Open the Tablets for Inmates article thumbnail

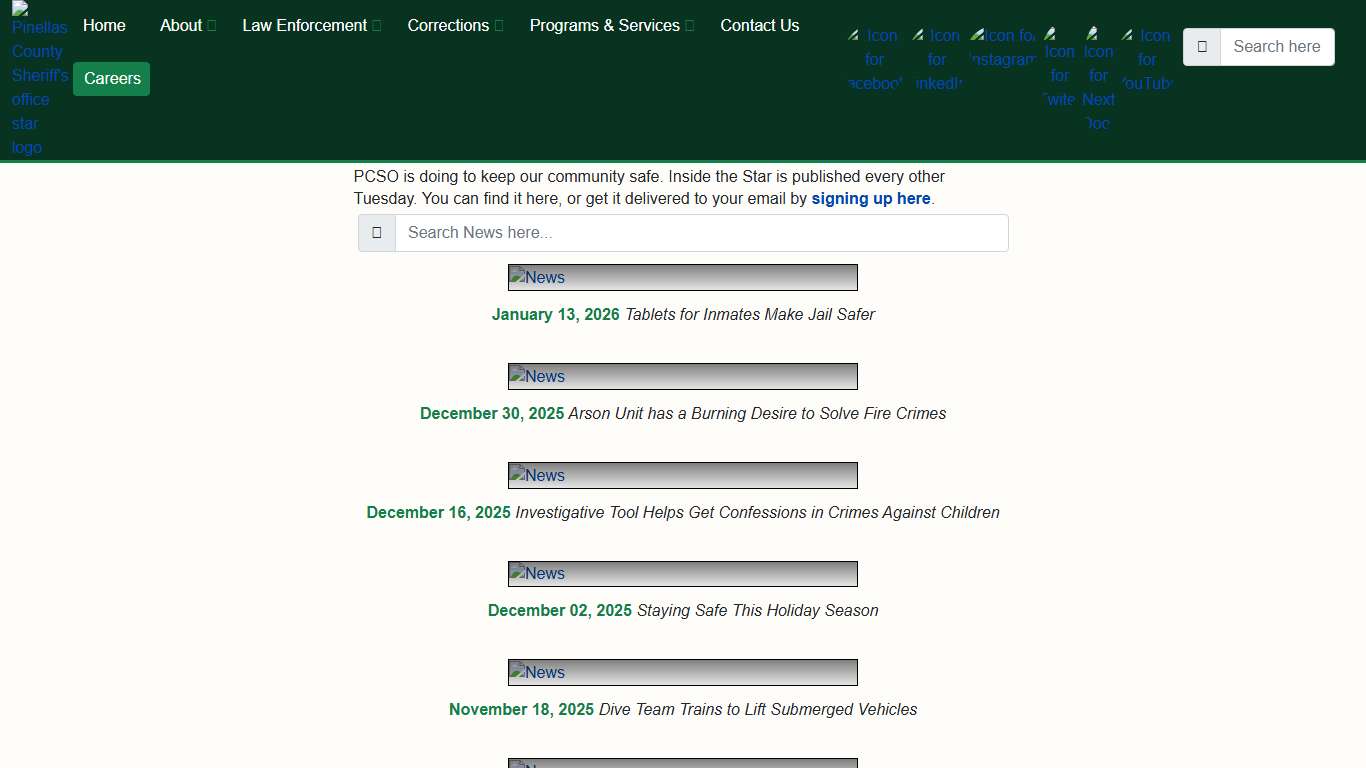point(682,278)
